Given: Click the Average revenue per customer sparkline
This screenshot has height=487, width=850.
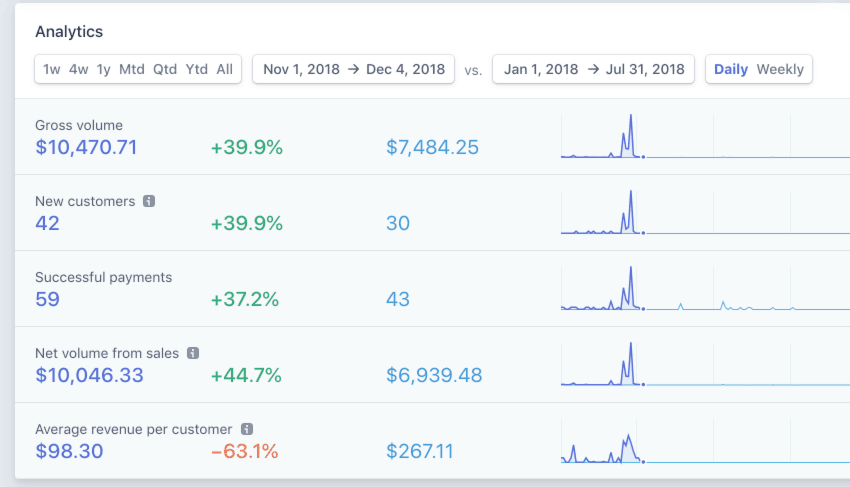Looking at the screenshot, I should pyautogui.click(x=705, y=441).
